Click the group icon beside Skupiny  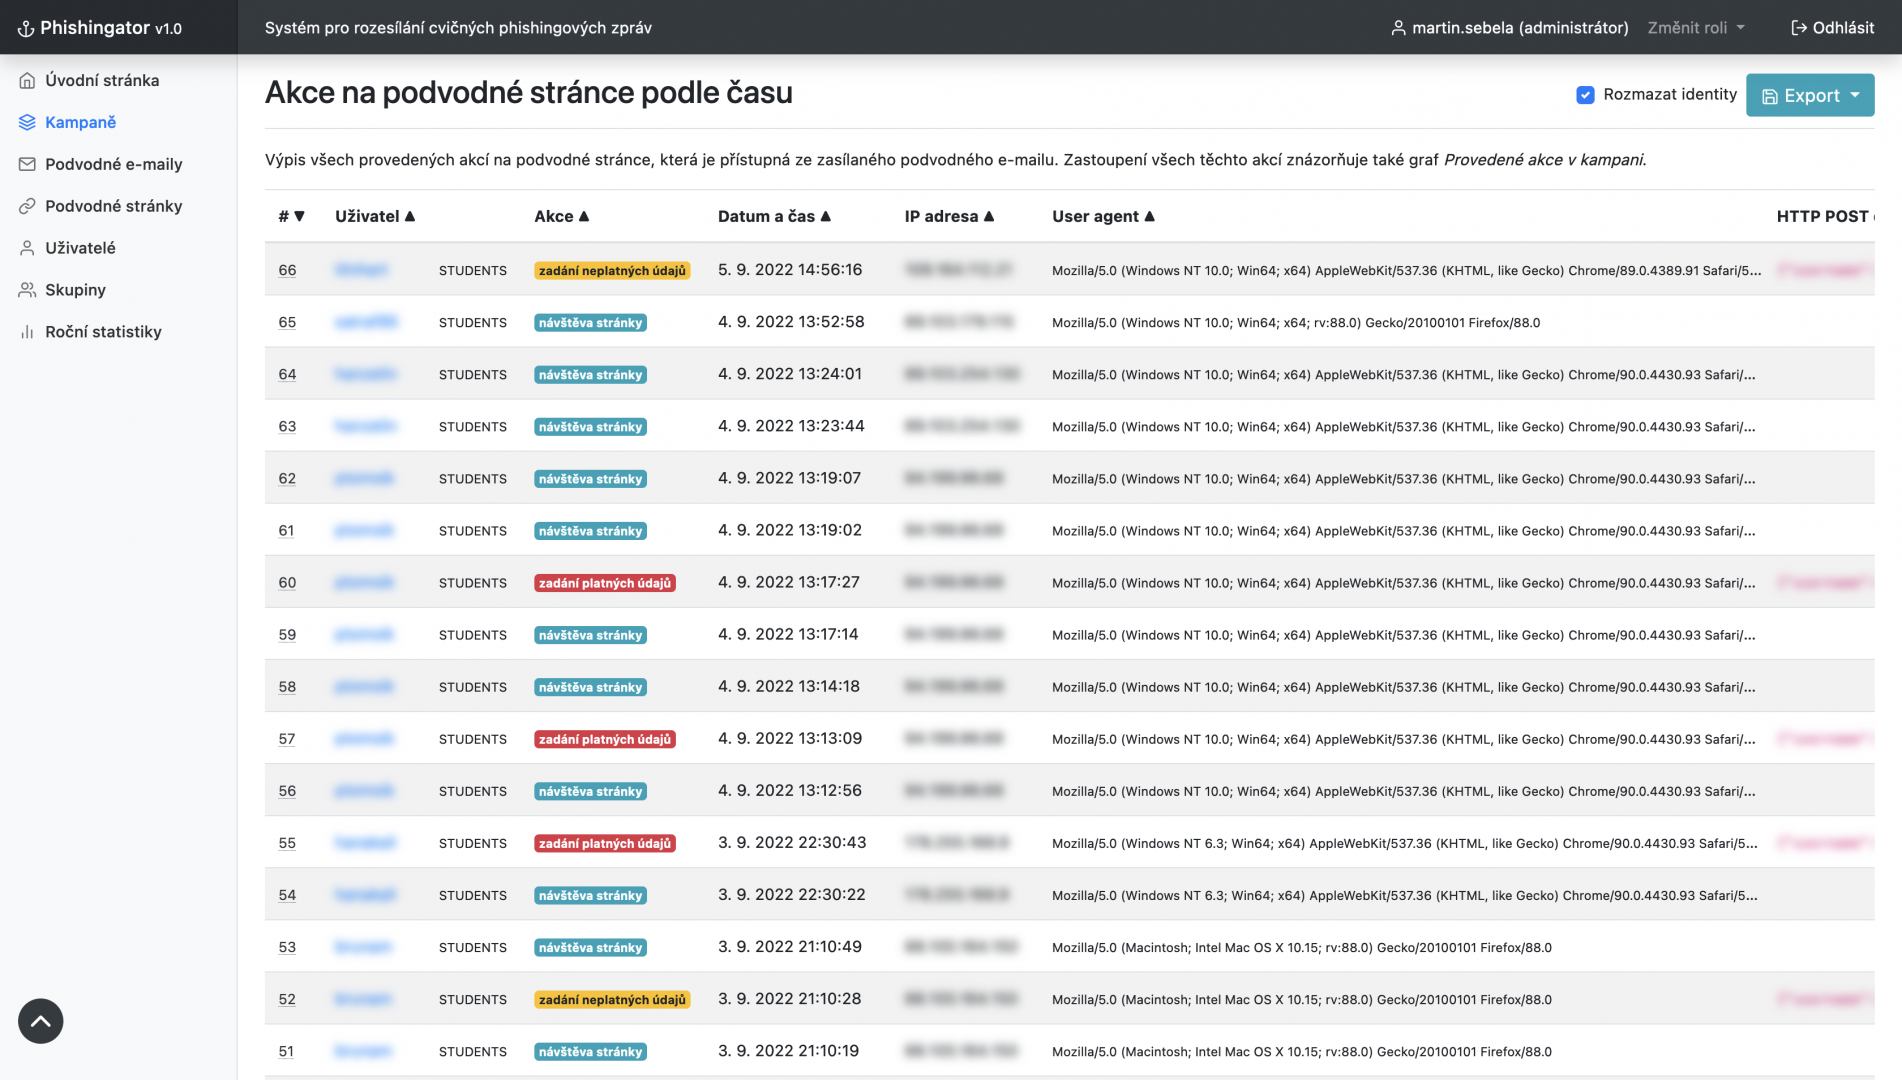[x=27, y=290]
